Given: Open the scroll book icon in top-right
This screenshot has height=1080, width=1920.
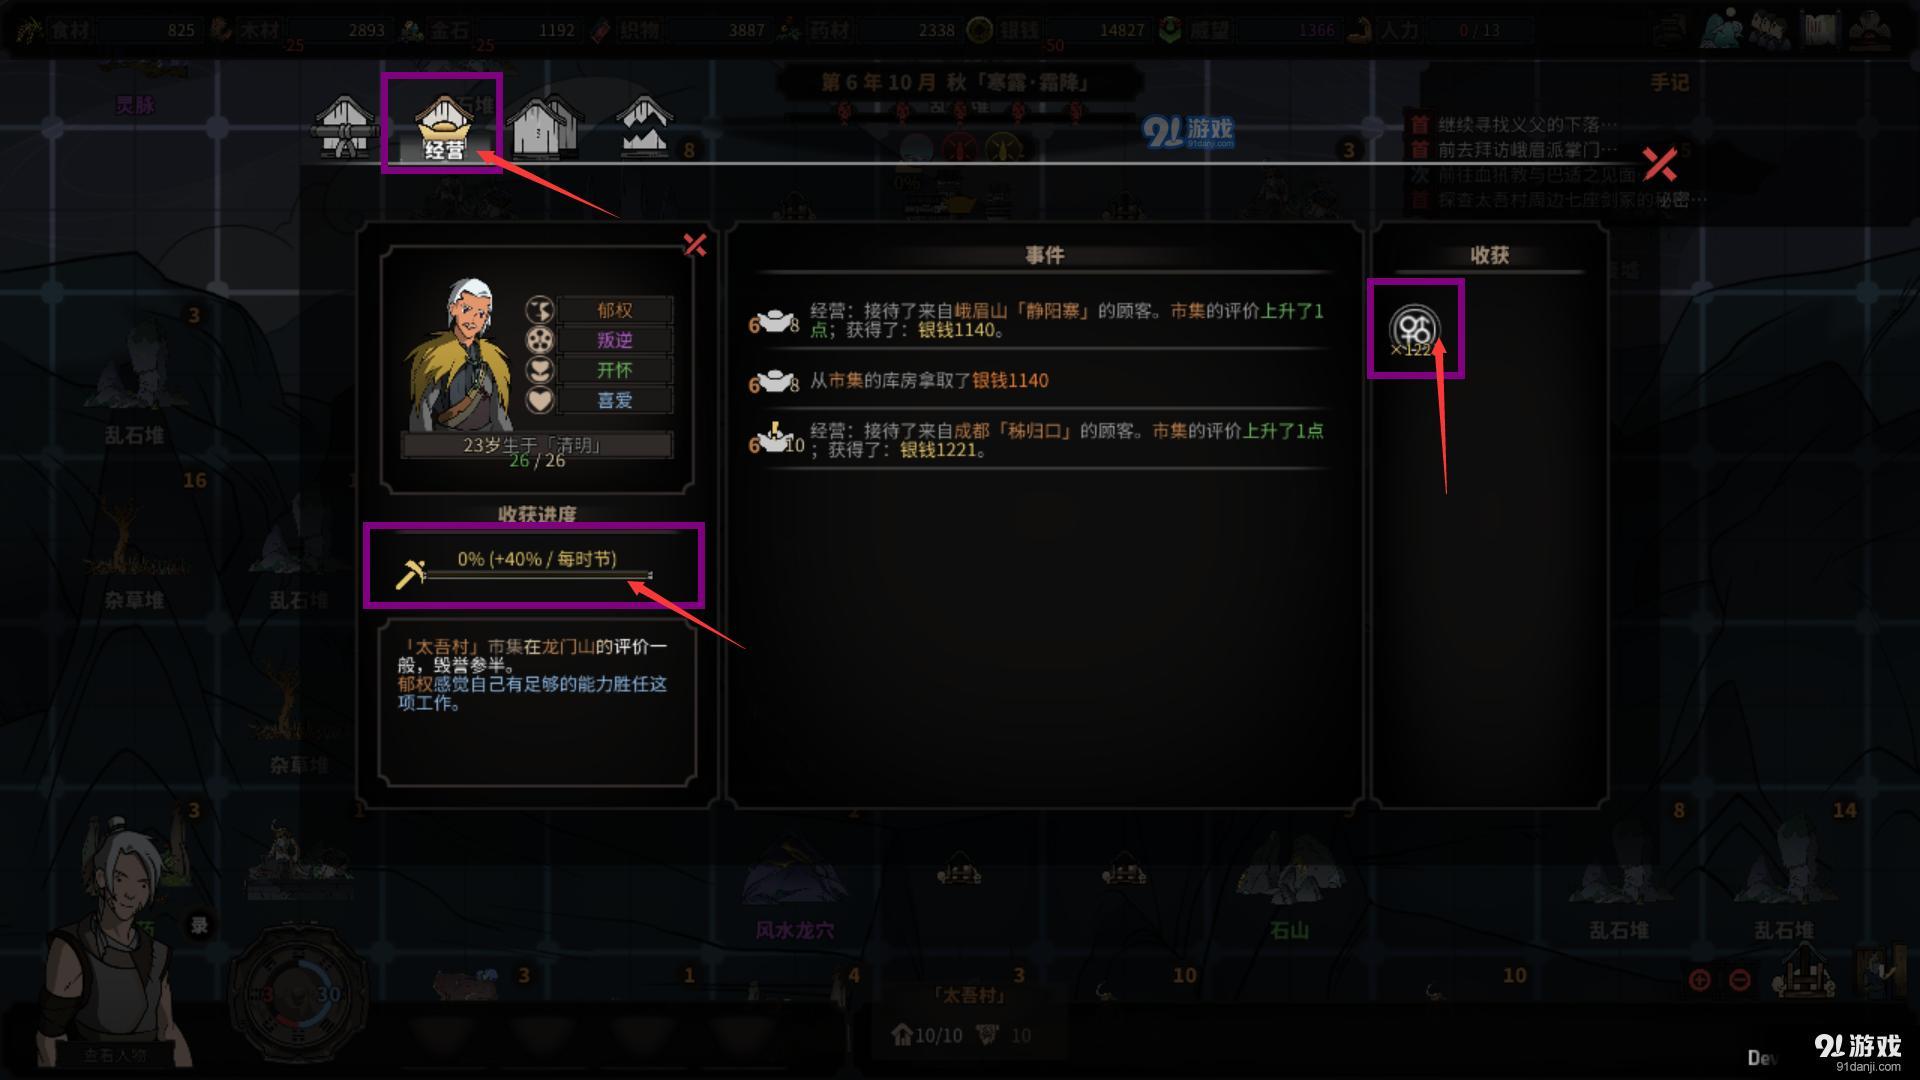Looking at the screenshot, I should 1820,30.
